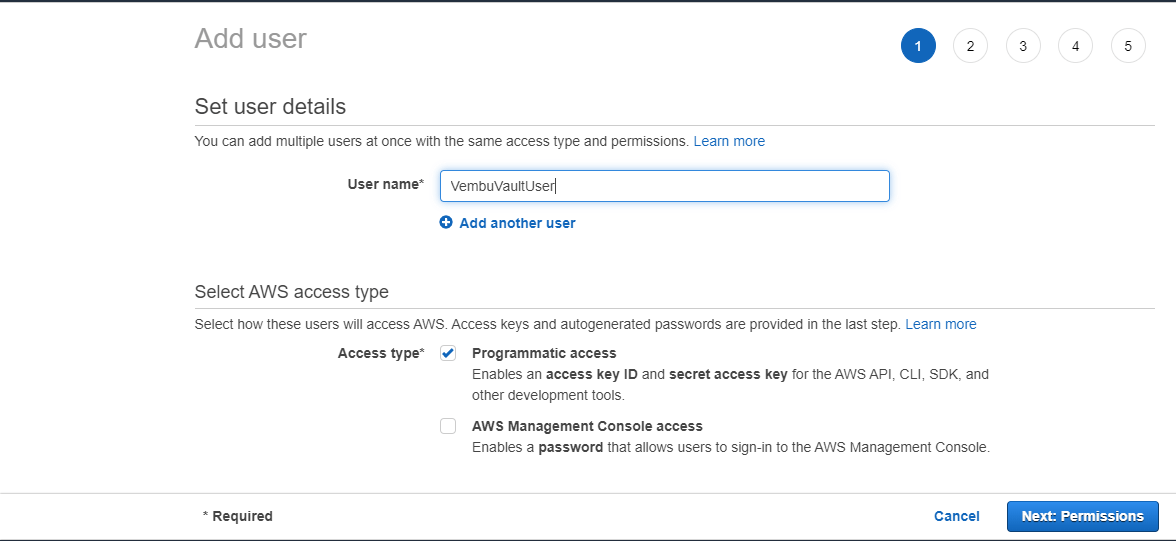Uncheck the Programmatic access checkbox

(448, 353)
